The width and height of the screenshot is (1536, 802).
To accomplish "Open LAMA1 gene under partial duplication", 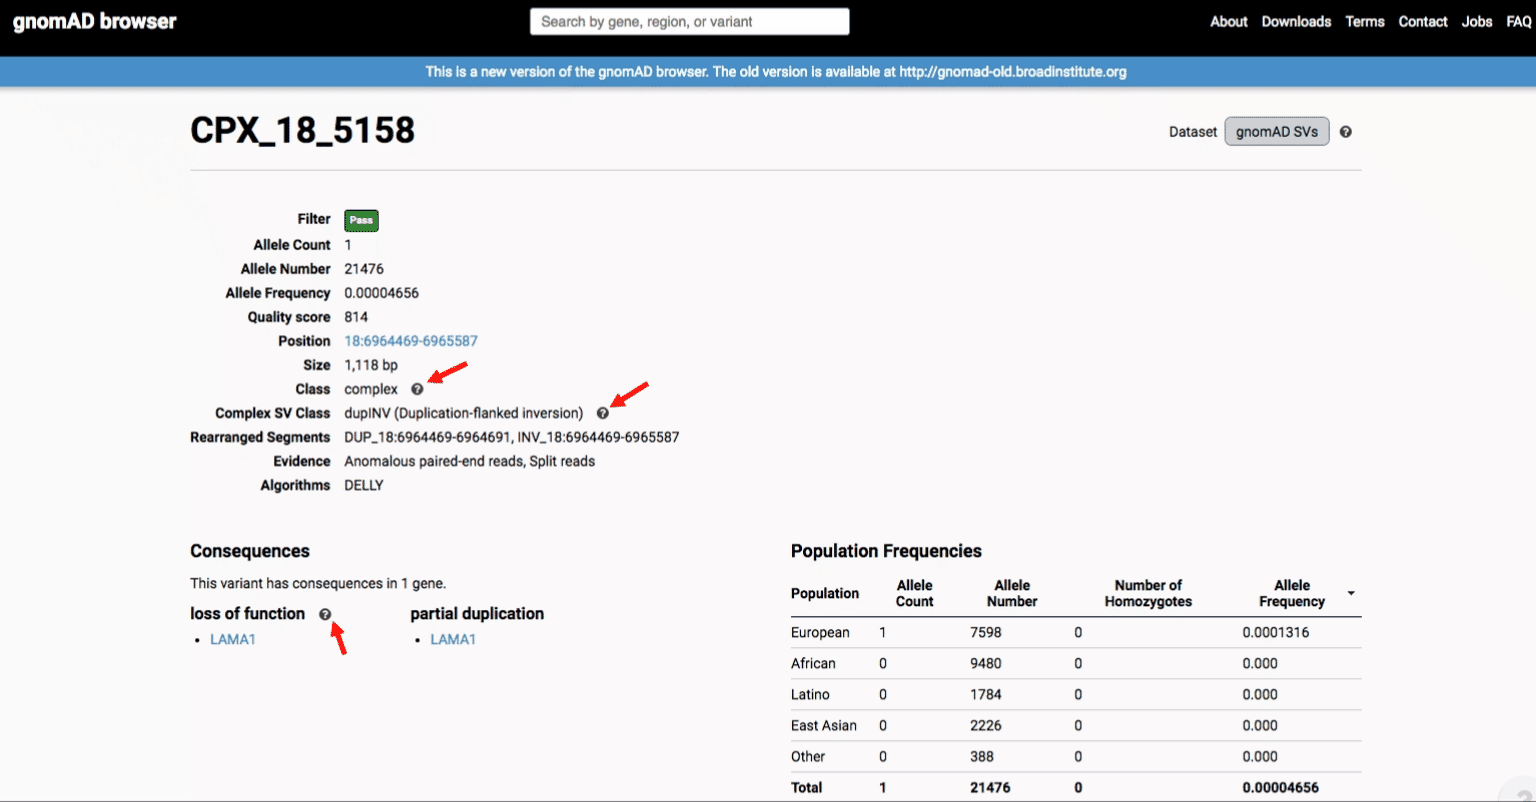I will (x=453, y=640).
